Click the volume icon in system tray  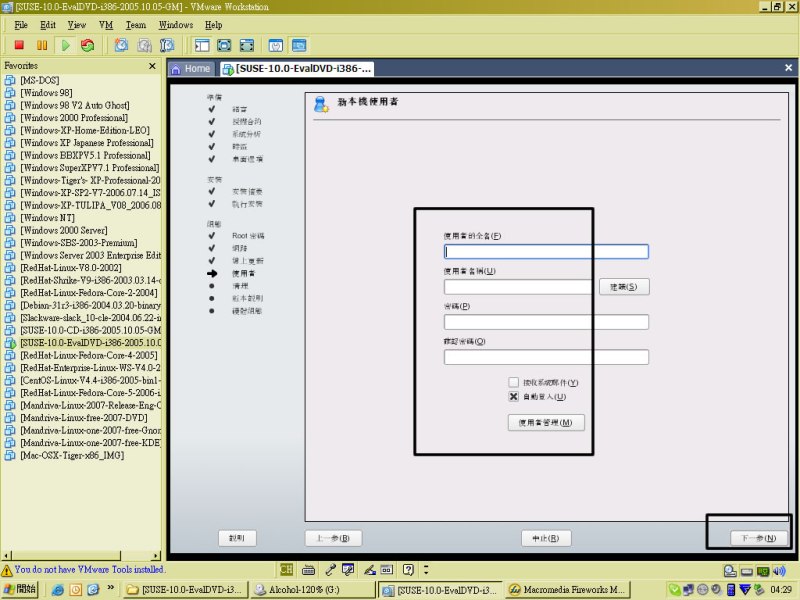[717, 590]
